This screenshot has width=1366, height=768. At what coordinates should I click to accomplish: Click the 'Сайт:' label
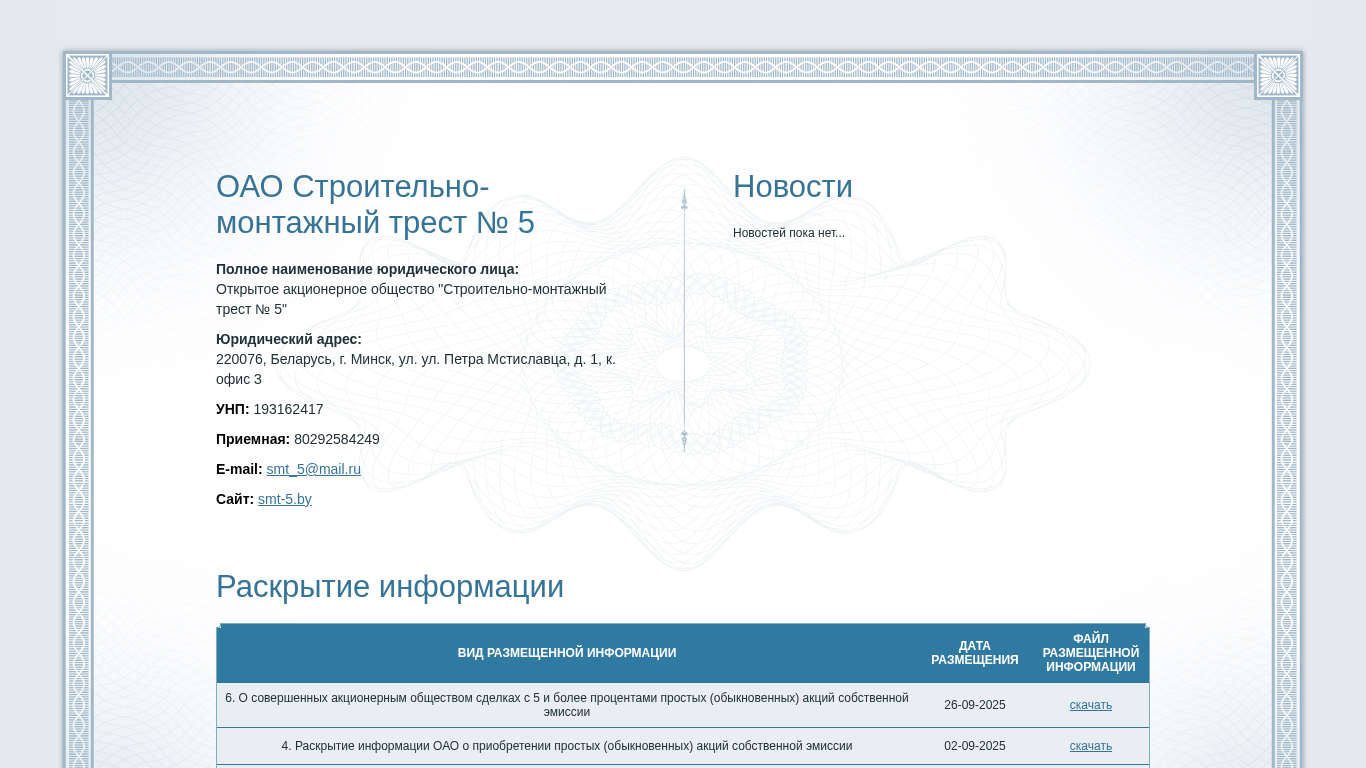[x=235, y=499]
